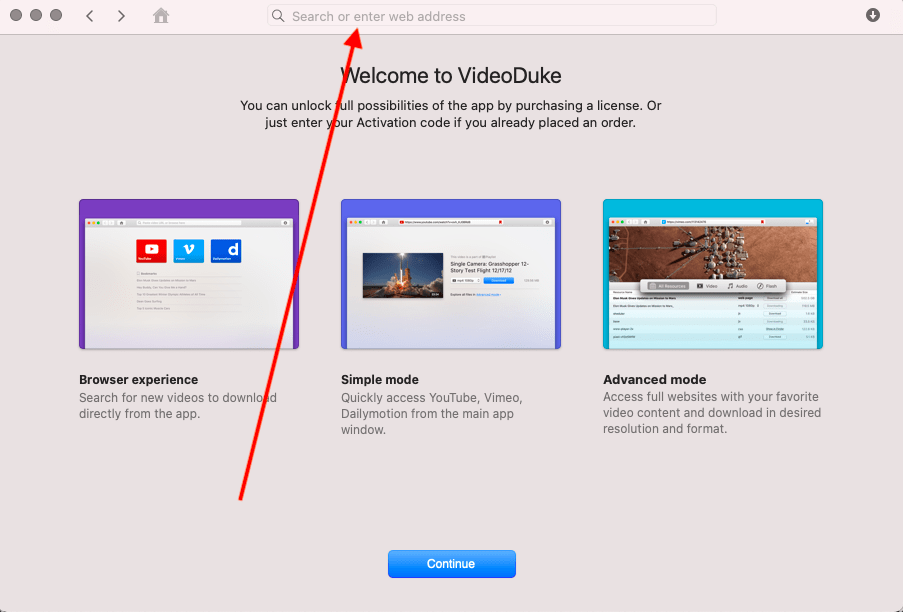
Task: Click the blue Vimeo tile in the preview
Action: pyautogui.click(x=188, y=250)
